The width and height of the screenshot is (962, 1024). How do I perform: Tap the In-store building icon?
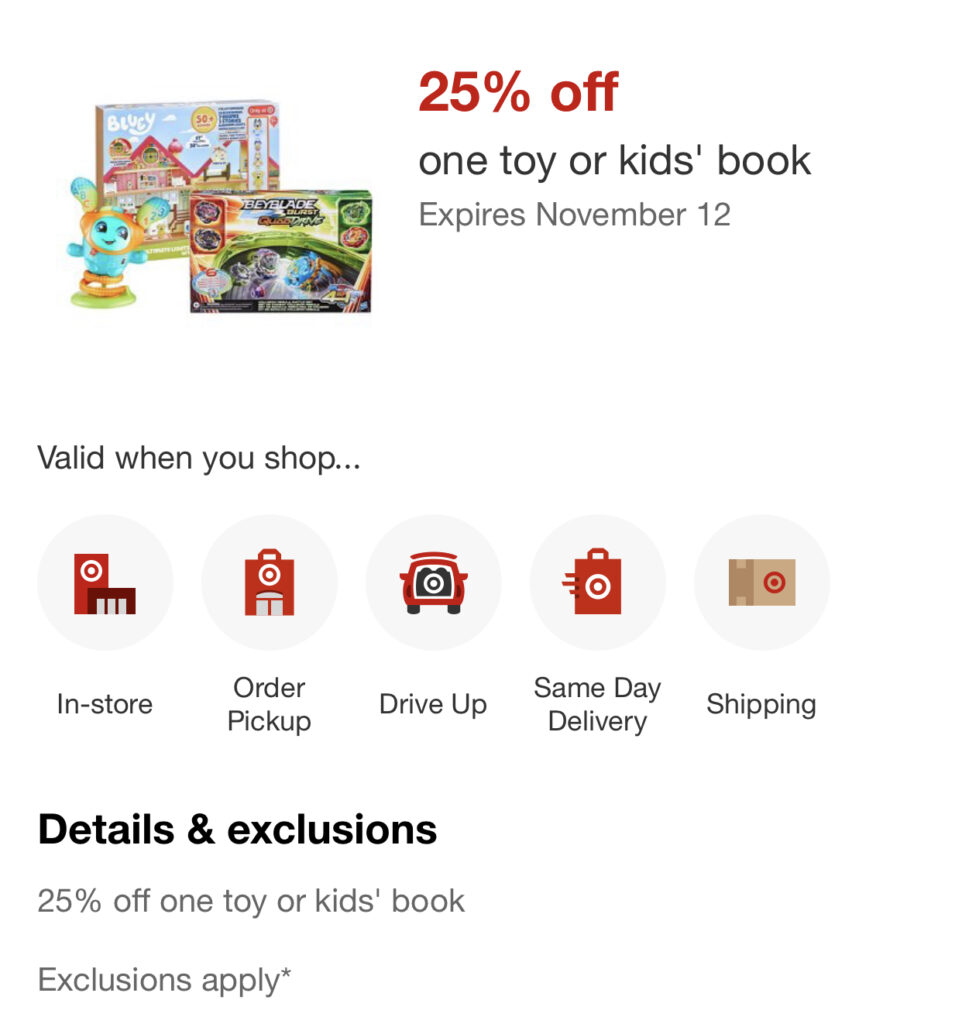[x=105, y=583]
